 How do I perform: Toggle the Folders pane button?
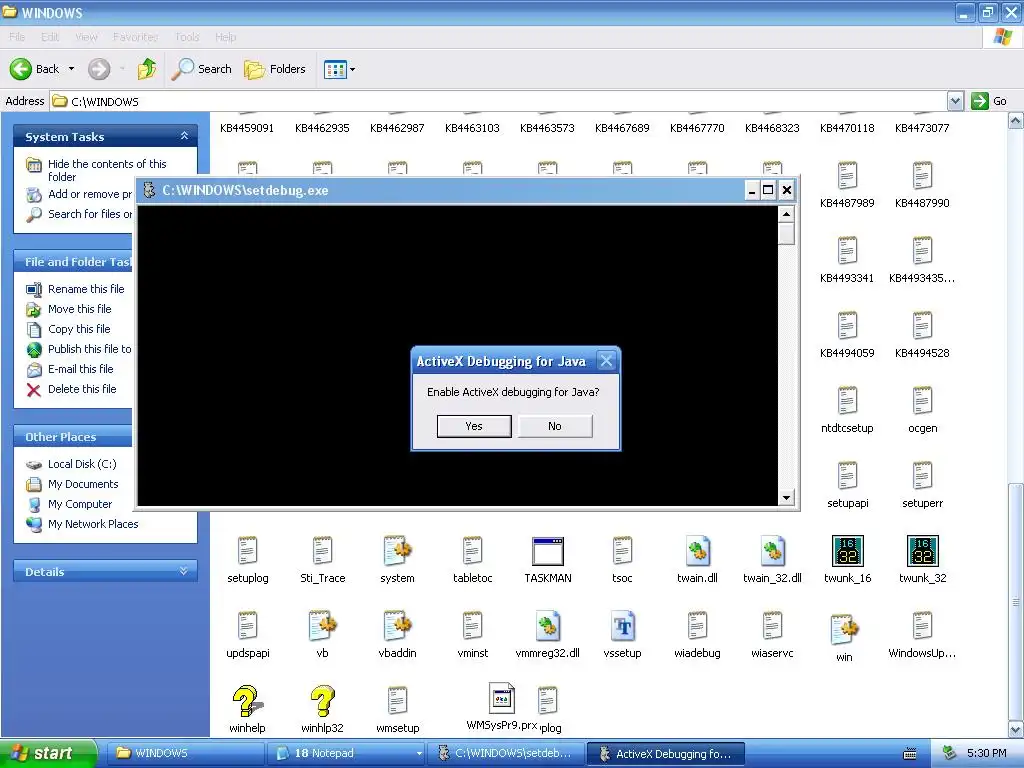coord(275,69)
